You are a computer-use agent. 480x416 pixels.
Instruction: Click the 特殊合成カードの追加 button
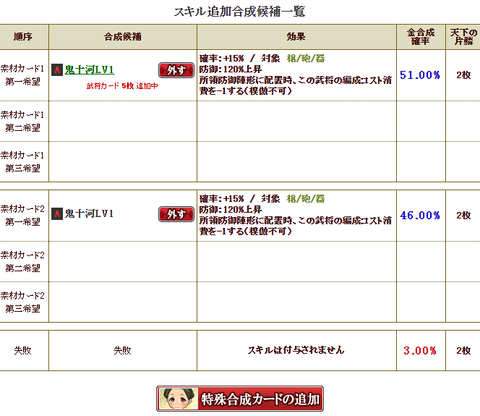pos(240,399)
